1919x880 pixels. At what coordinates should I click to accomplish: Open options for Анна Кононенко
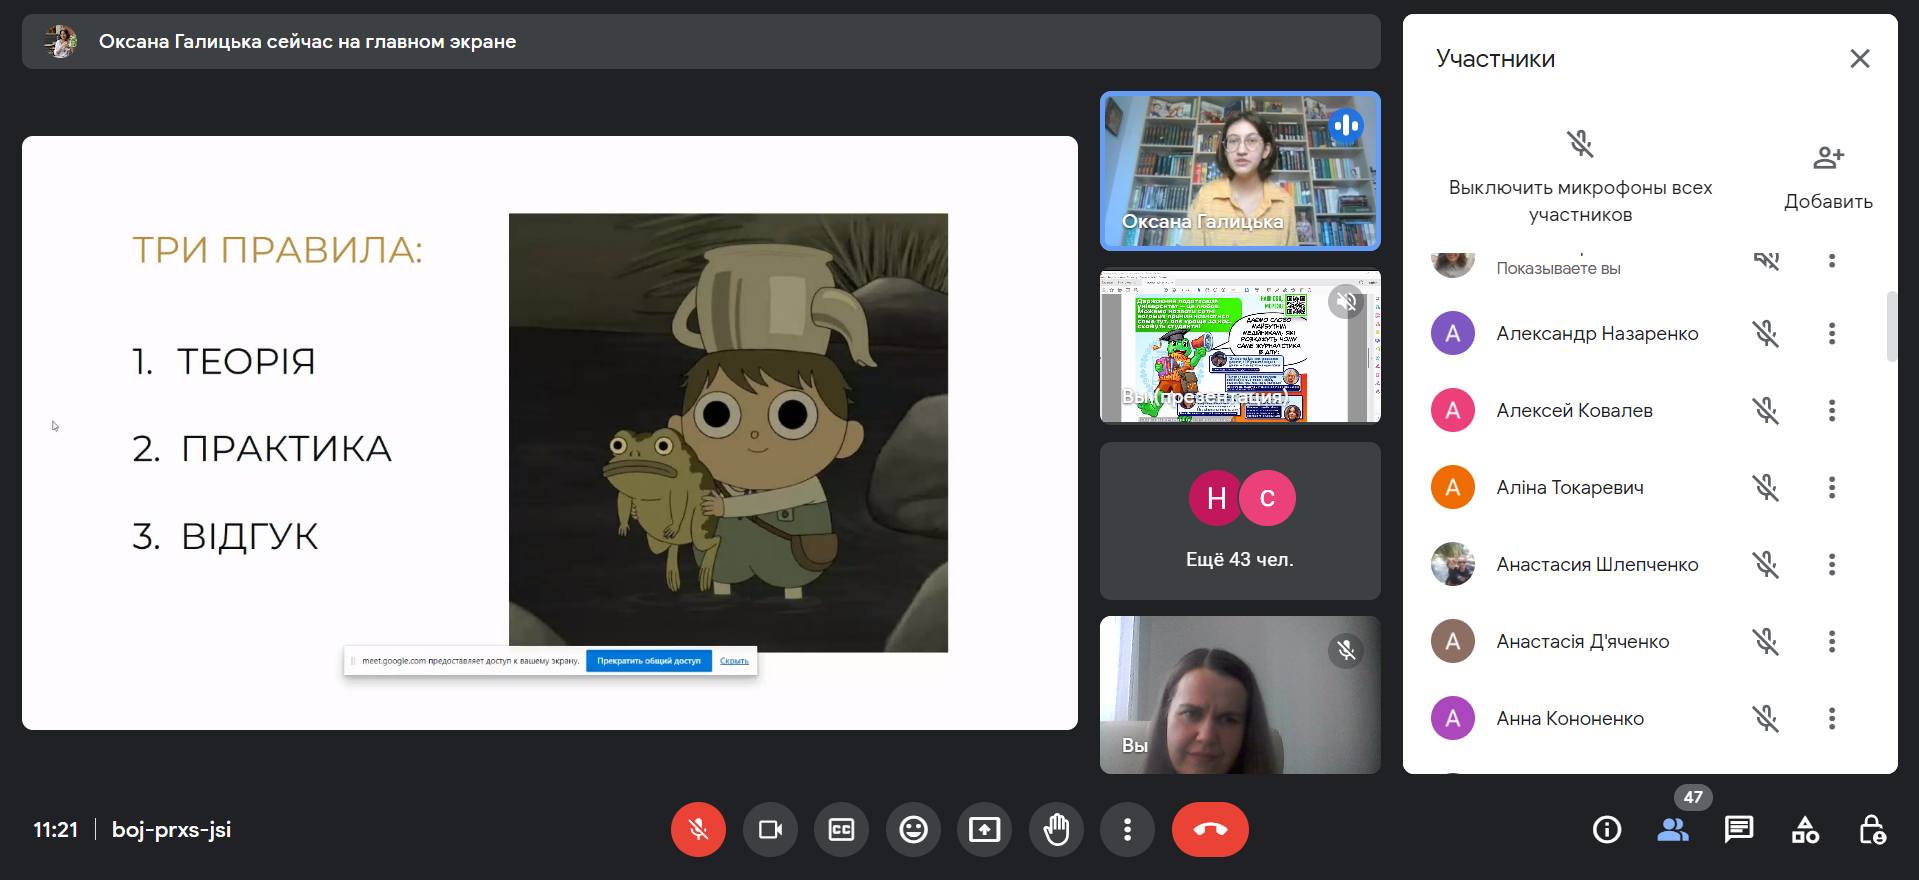tap(1832, 718)
